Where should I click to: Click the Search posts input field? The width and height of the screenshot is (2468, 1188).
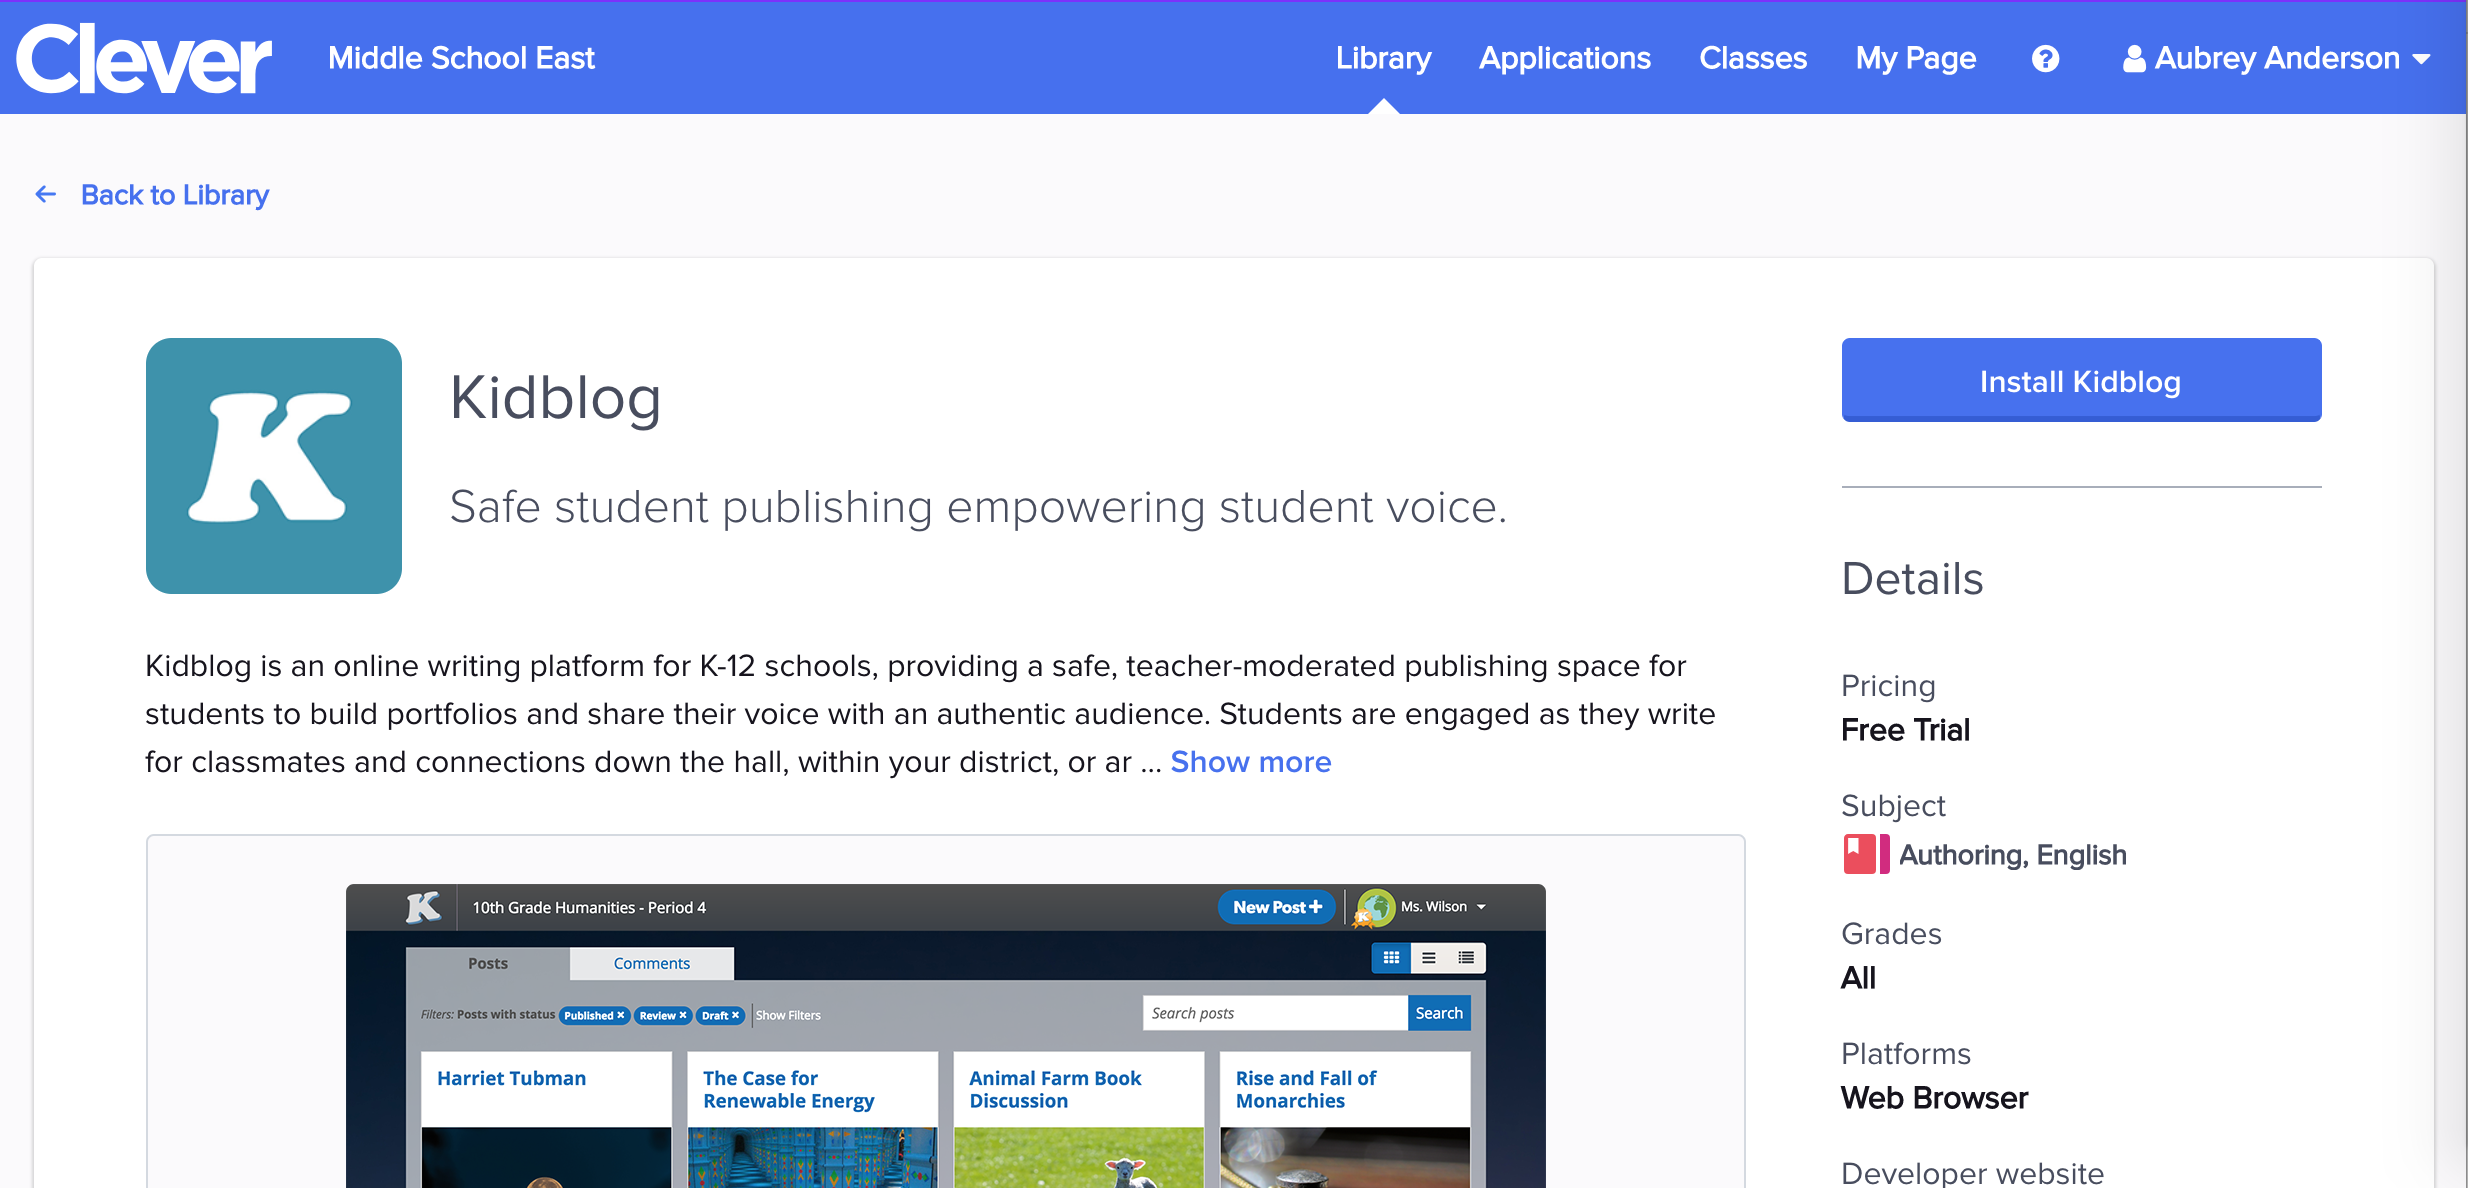tap(1275, 1013)
